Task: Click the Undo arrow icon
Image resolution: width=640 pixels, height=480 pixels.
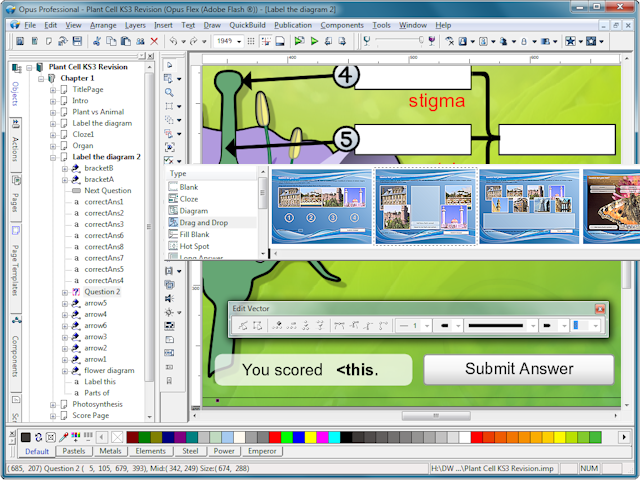Action: [172, 41]
